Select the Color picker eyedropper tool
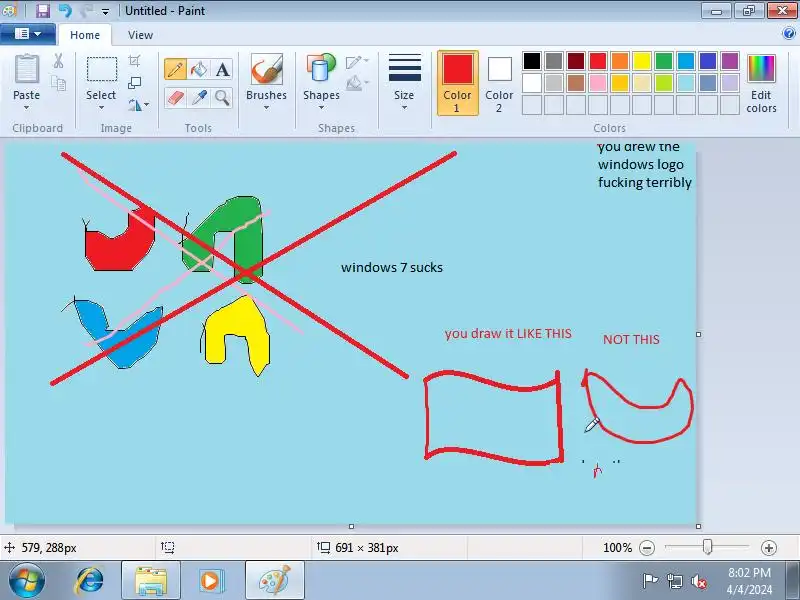The height and width of the screenshot is (600, 800). click(x=198, y=97)
